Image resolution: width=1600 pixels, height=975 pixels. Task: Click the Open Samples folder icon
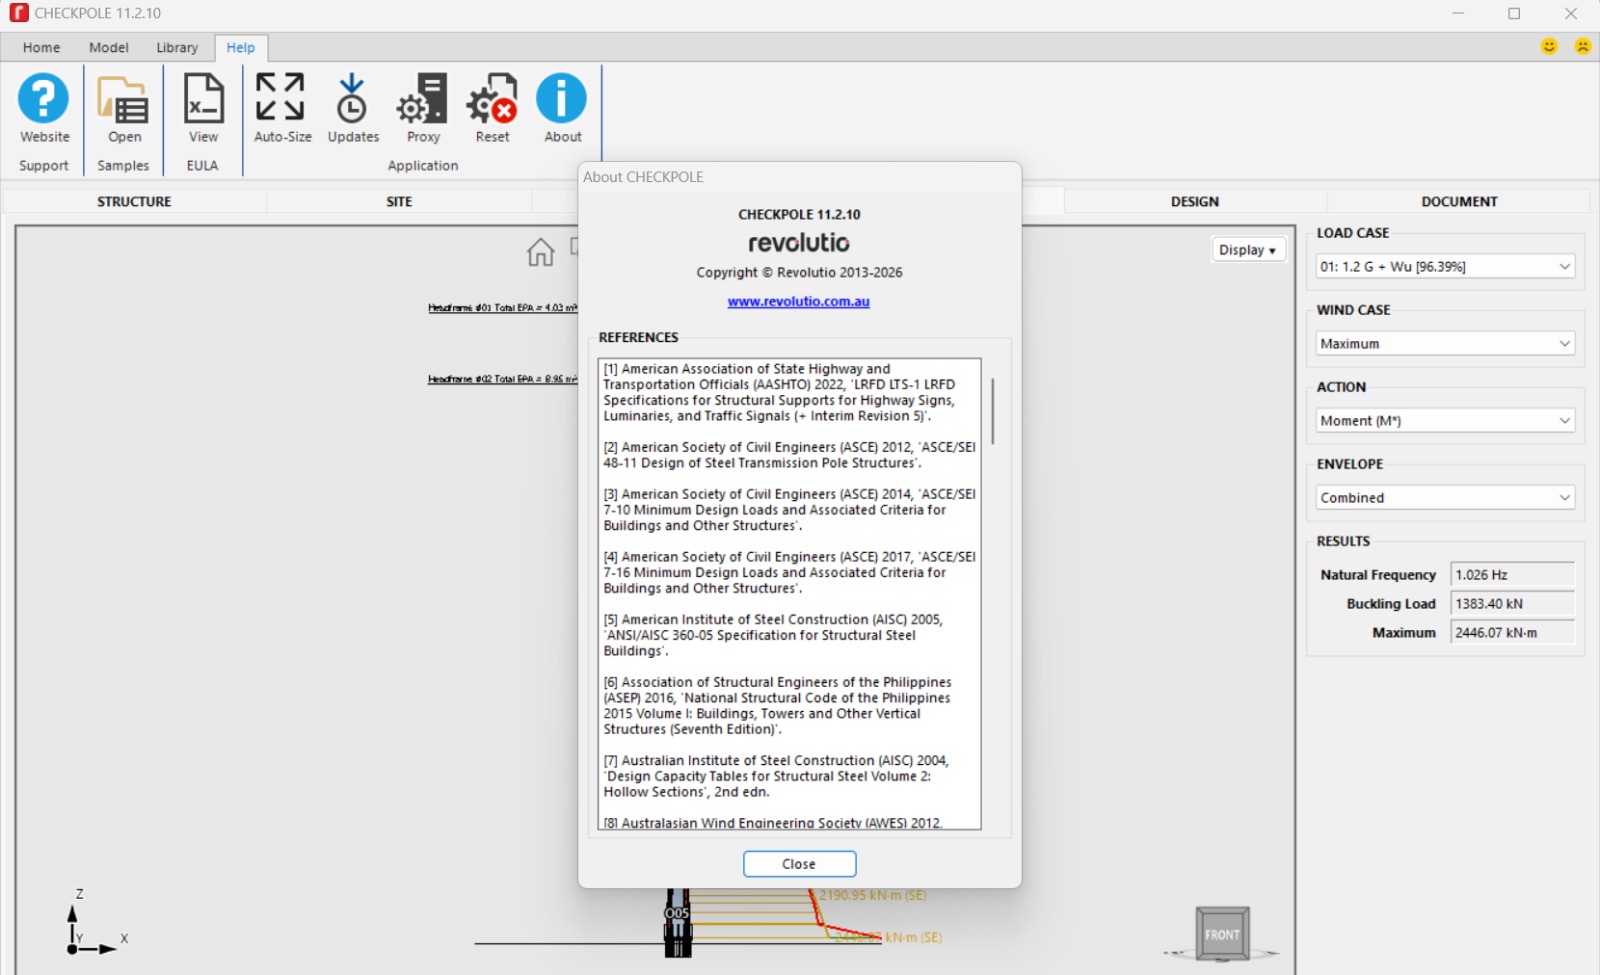pyautogui.click(x=123, y=99)
